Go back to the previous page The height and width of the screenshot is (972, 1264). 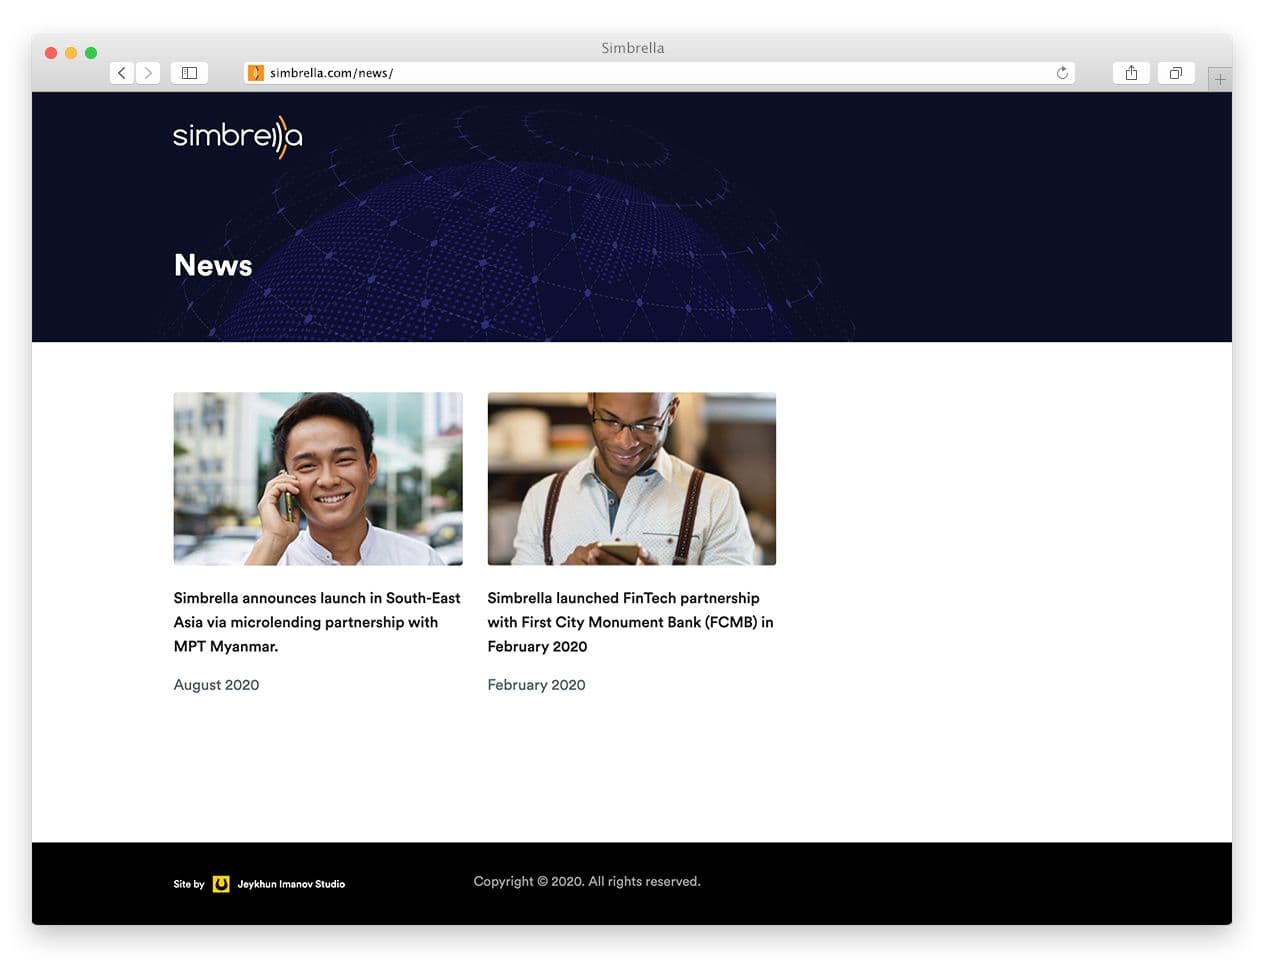click(122, 73)
